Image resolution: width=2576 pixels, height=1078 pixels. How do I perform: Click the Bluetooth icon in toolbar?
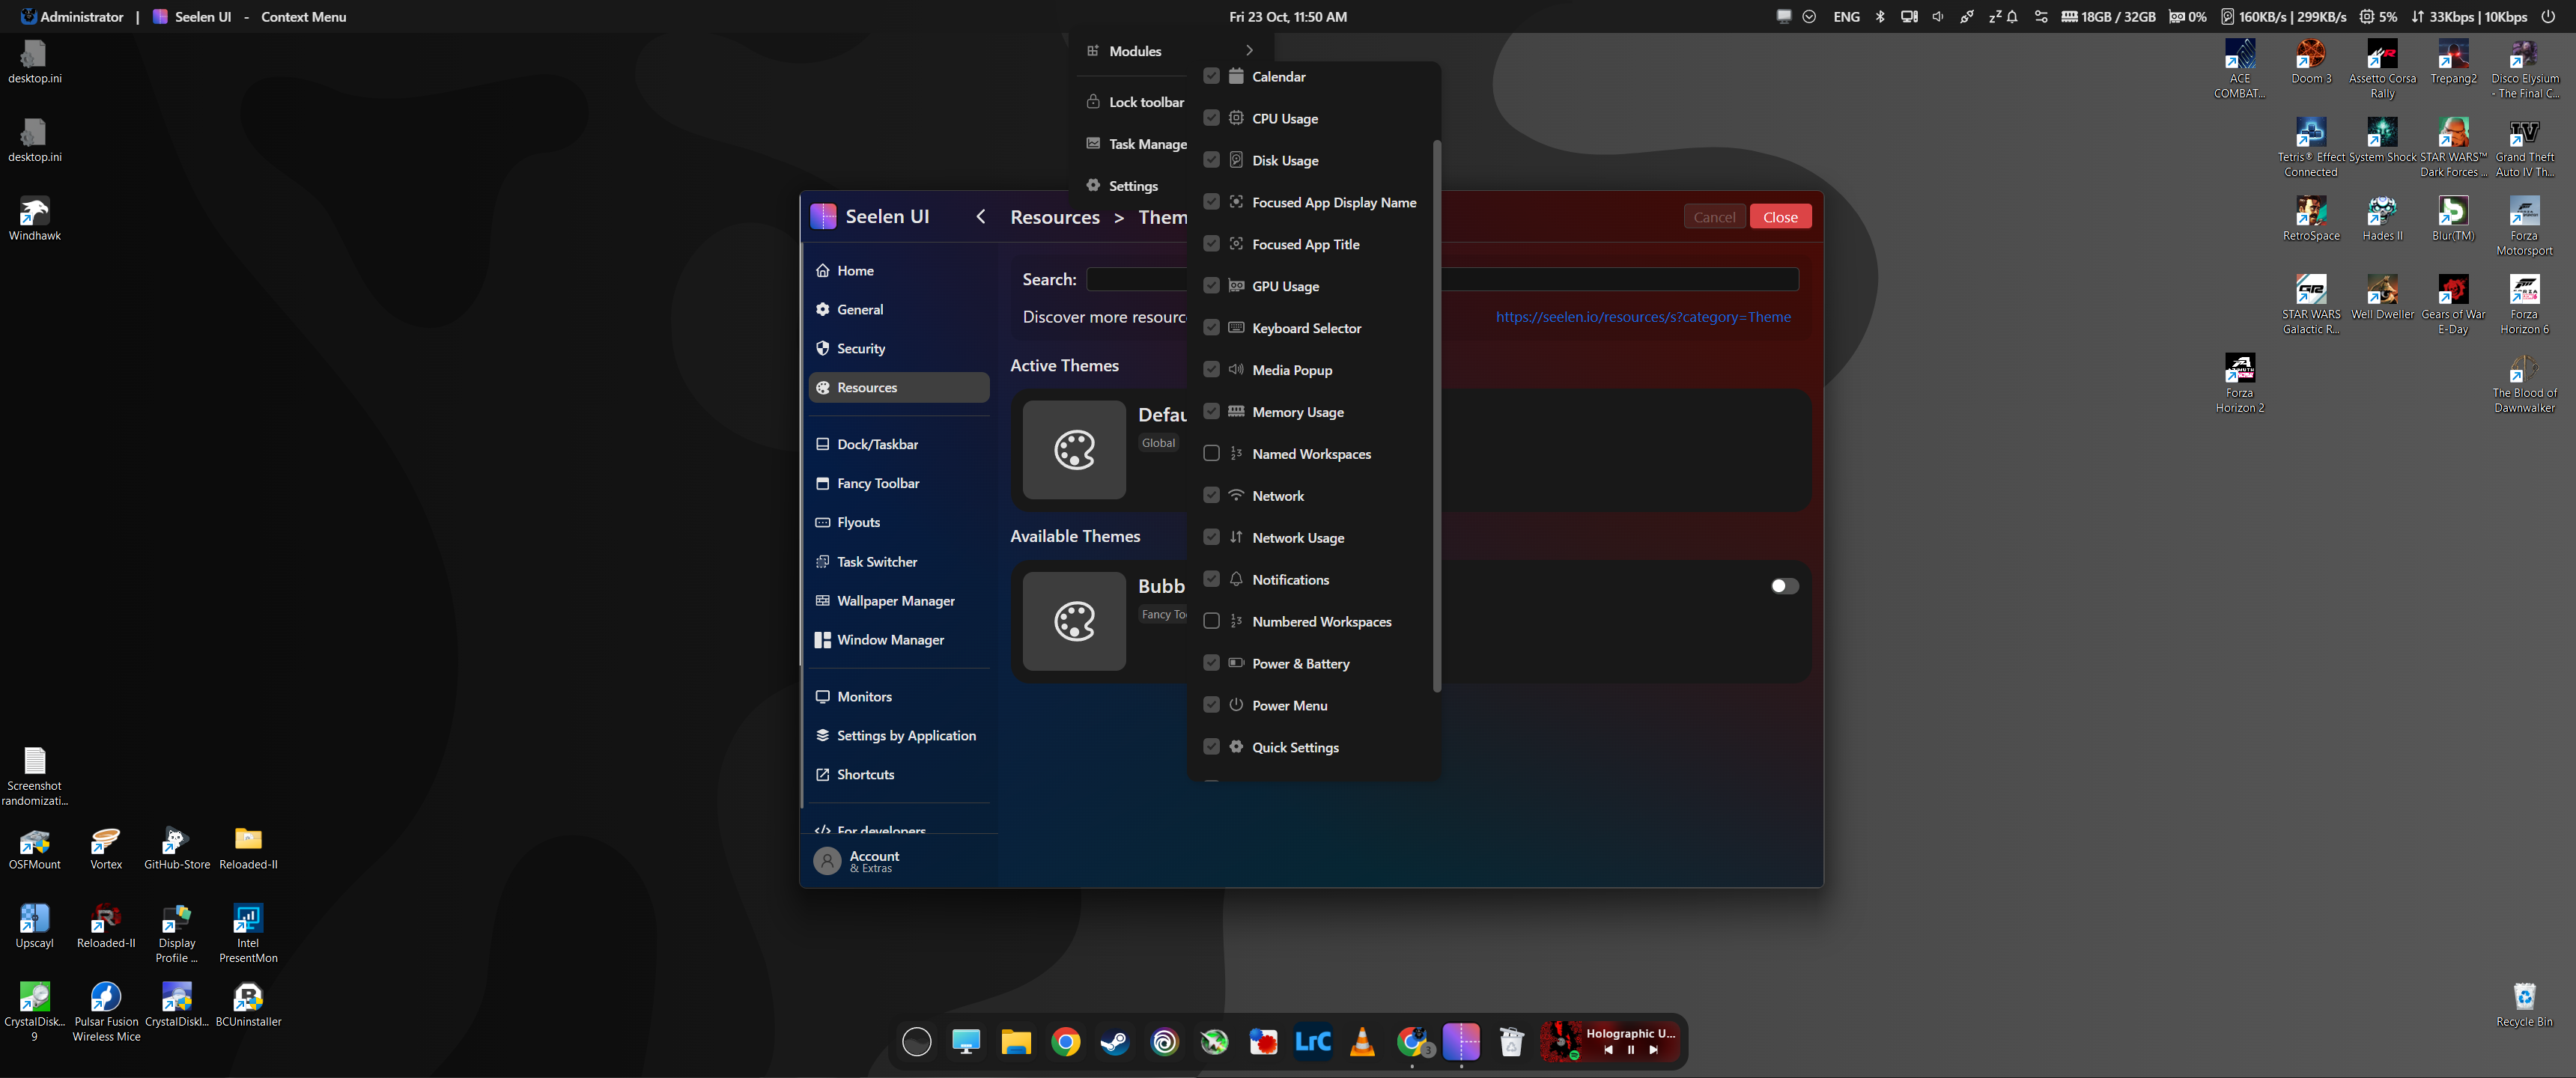point(1880,17)
